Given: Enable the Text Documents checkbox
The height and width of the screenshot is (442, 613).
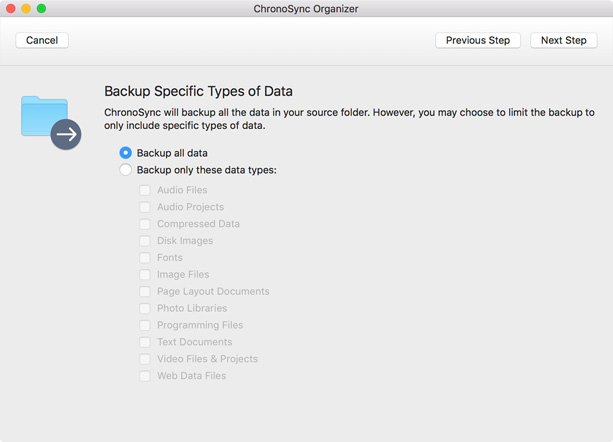Looking at the screenshot, I should (145, 342).
